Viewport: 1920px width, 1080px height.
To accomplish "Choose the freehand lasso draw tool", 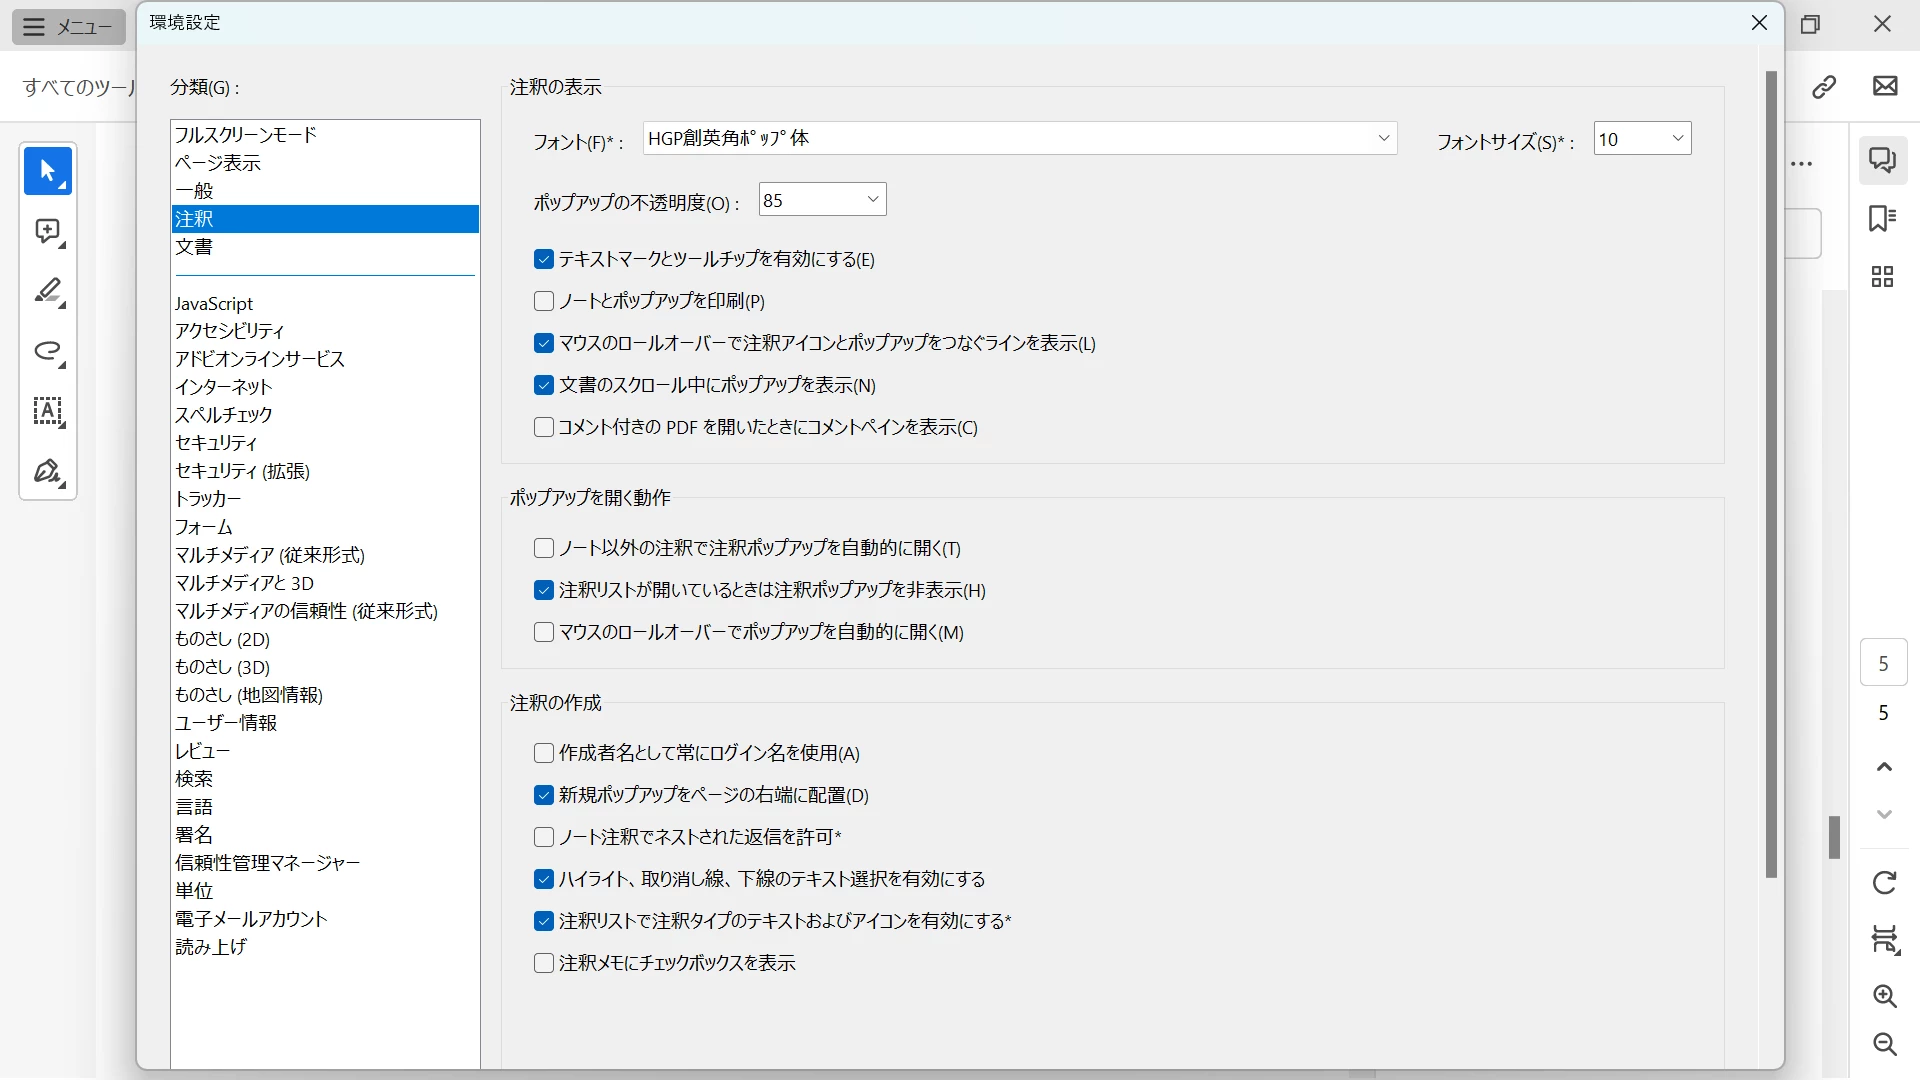I will tap(47, 351).
